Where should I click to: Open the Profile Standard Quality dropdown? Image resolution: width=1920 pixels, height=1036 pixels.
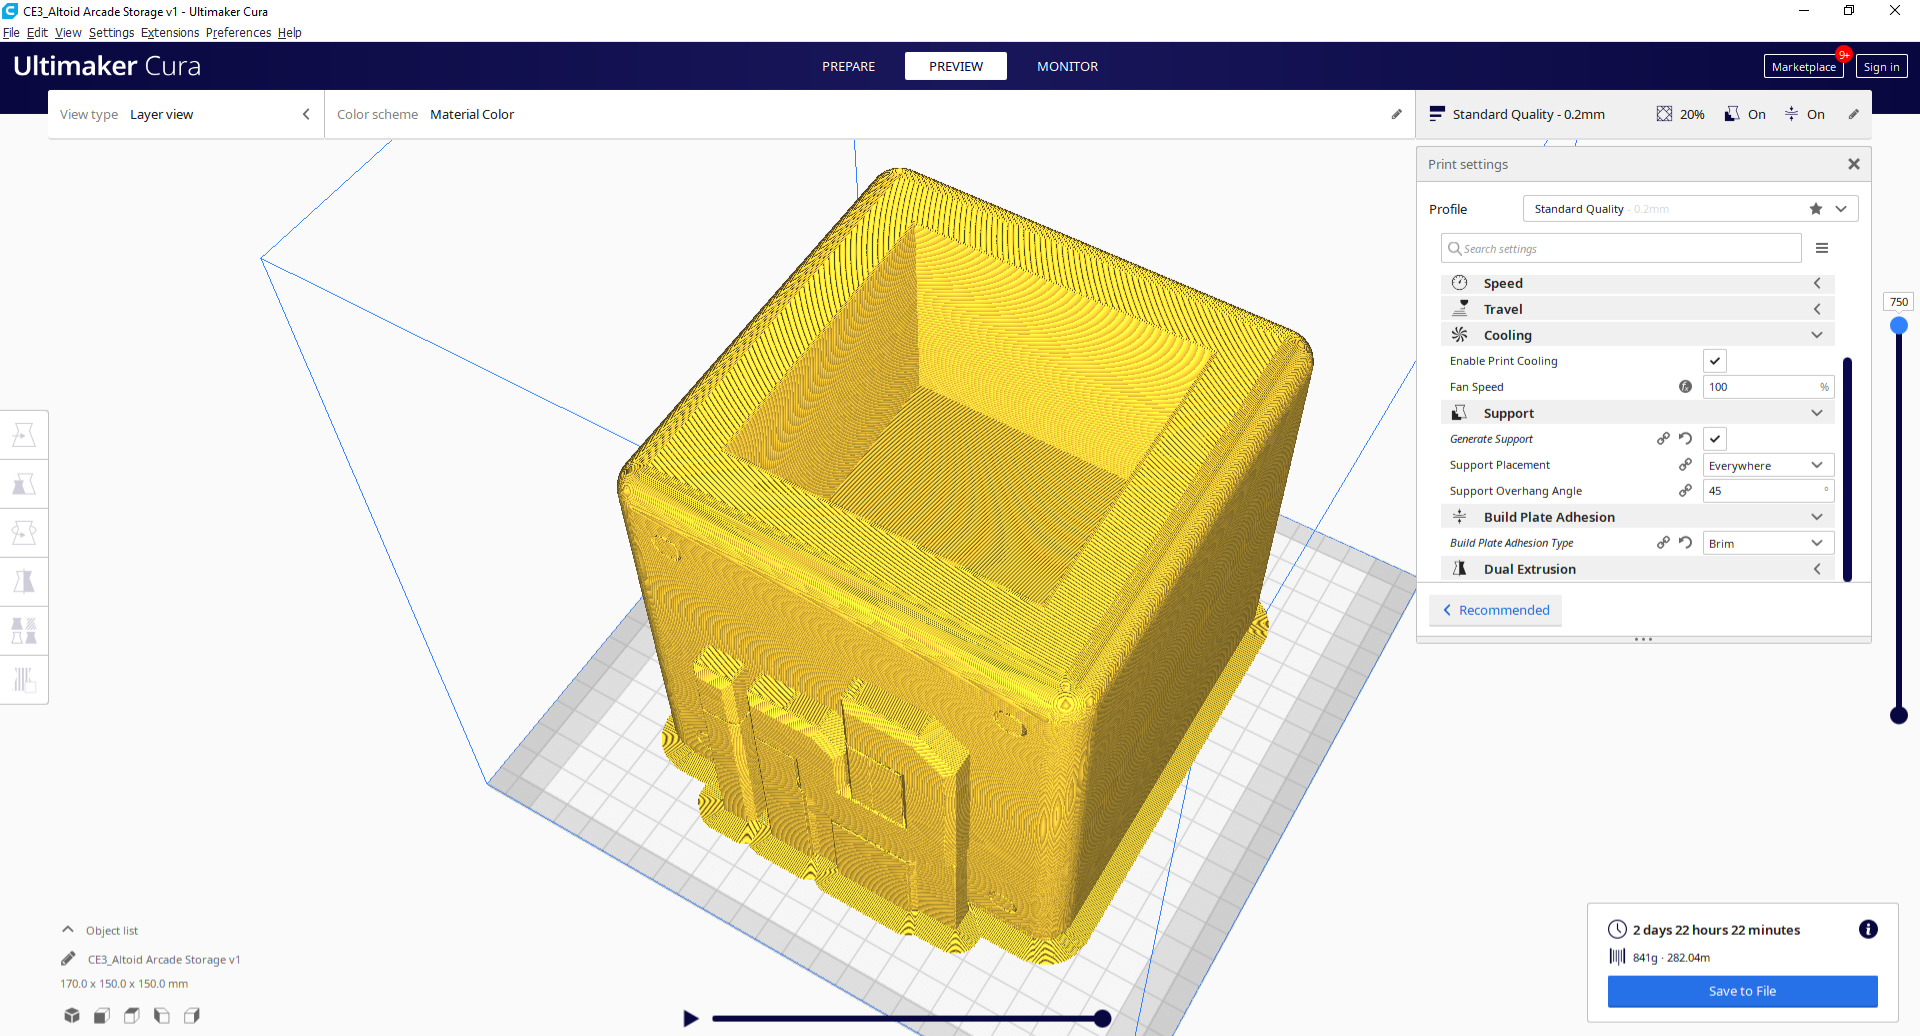pyautogui.click(x=1690, y=209)
